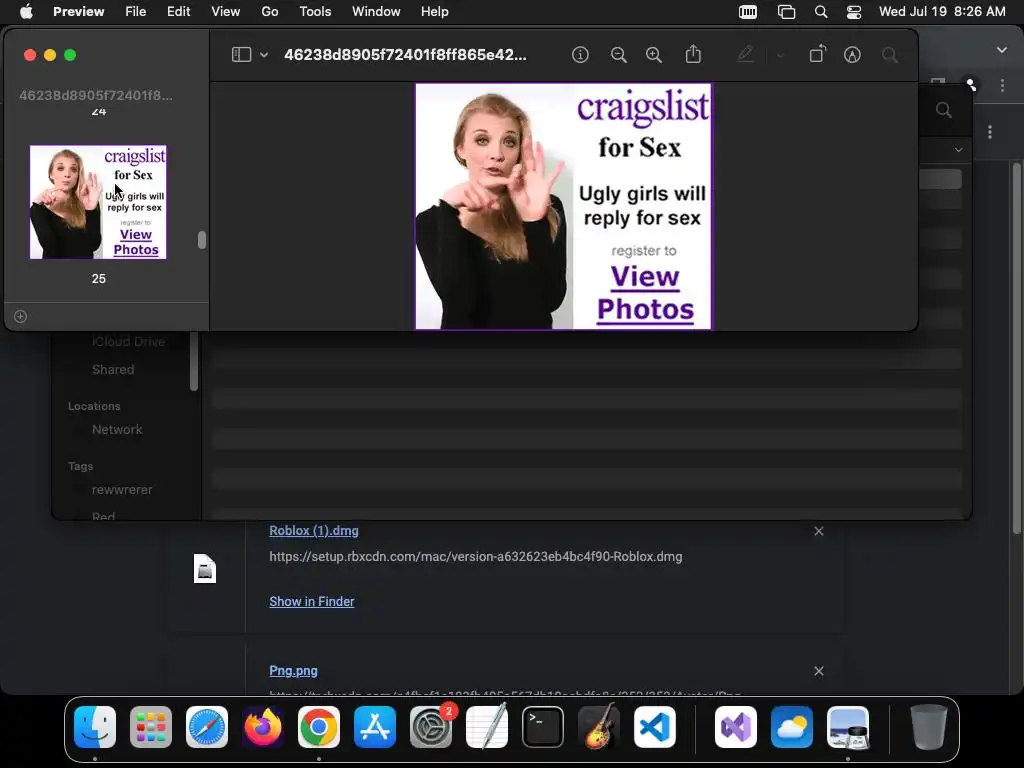This screenshot has height=768, width=1024.
Task: Open Launchpad from the Dock
Action: coord(151,727)
